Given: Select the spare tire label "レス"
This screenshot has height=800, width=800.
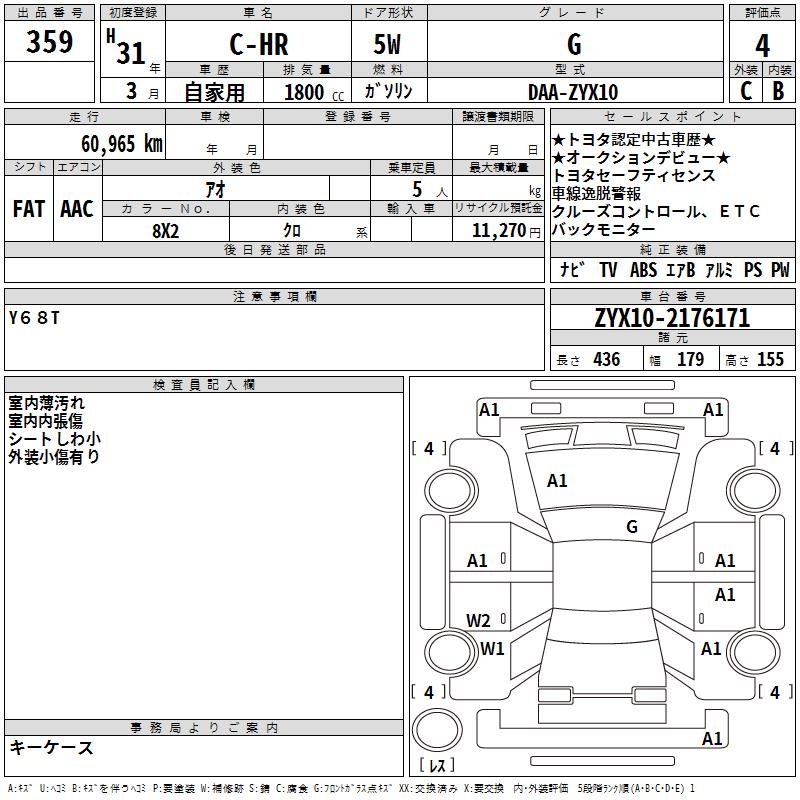Looking at the screenshot, I should click(x=437, y=764).
